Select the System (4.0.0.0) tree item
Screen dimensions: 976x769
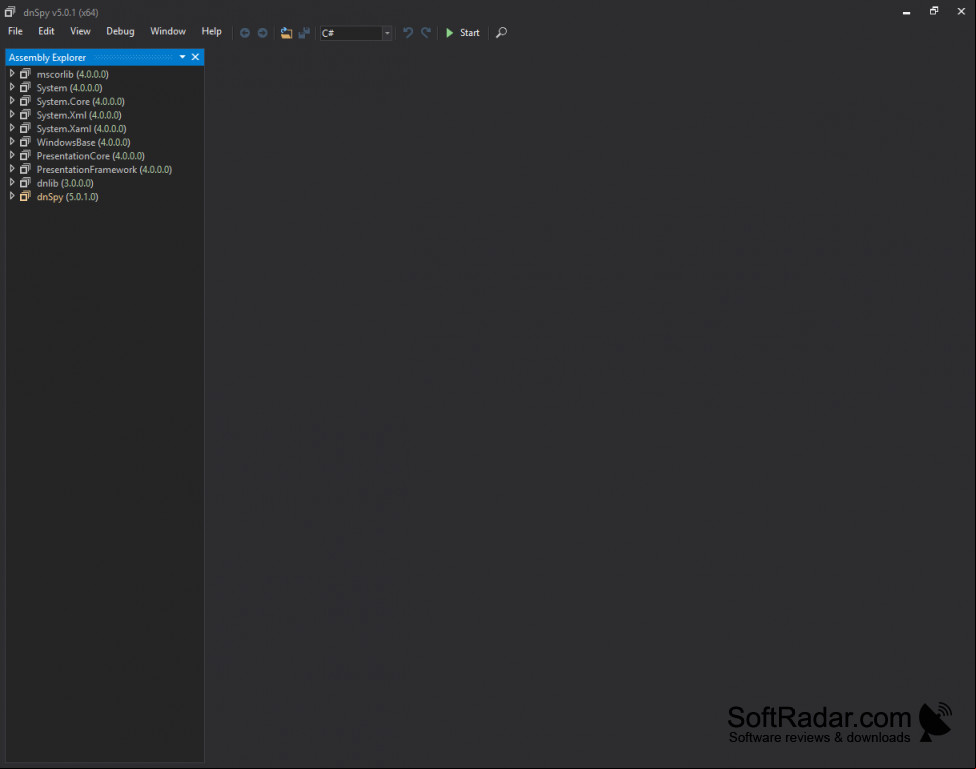pyautogui.click(x=69, y=88)
